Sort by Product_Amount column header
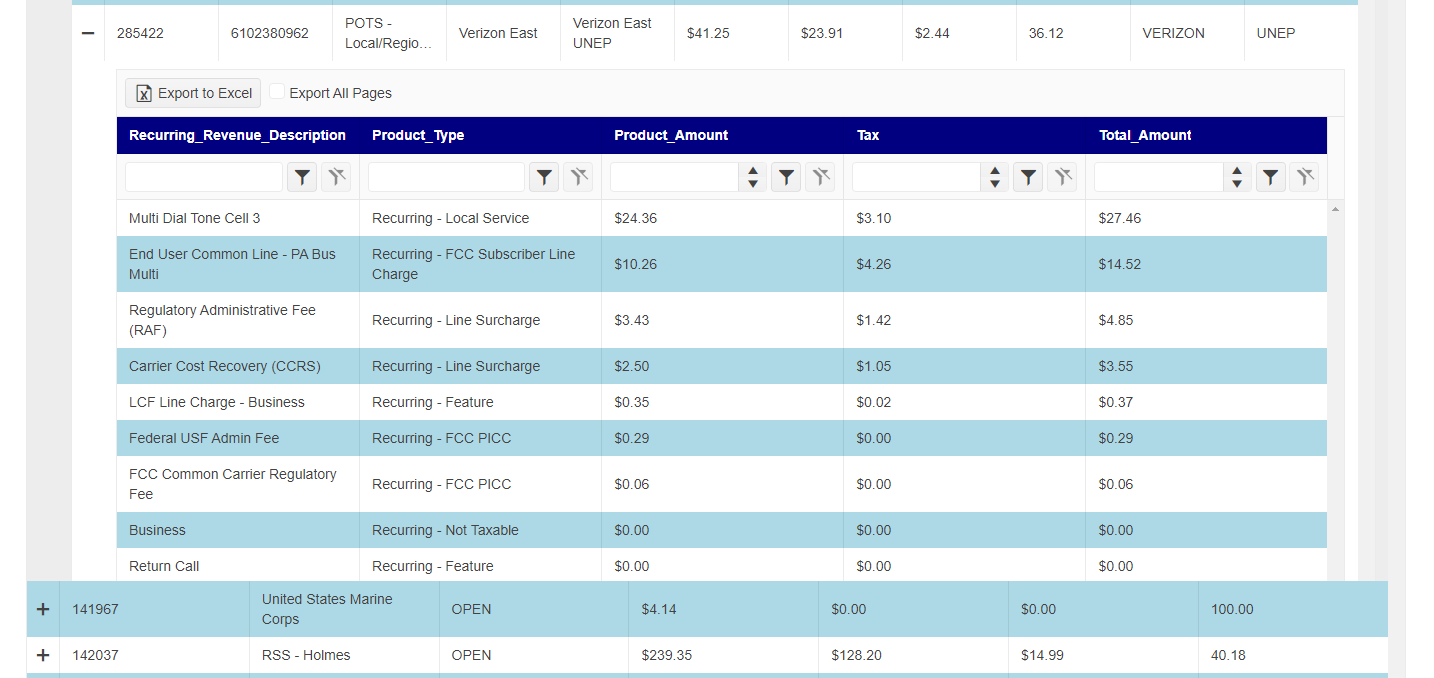This screenshot has width=1434, height=678. click(671, 135)
